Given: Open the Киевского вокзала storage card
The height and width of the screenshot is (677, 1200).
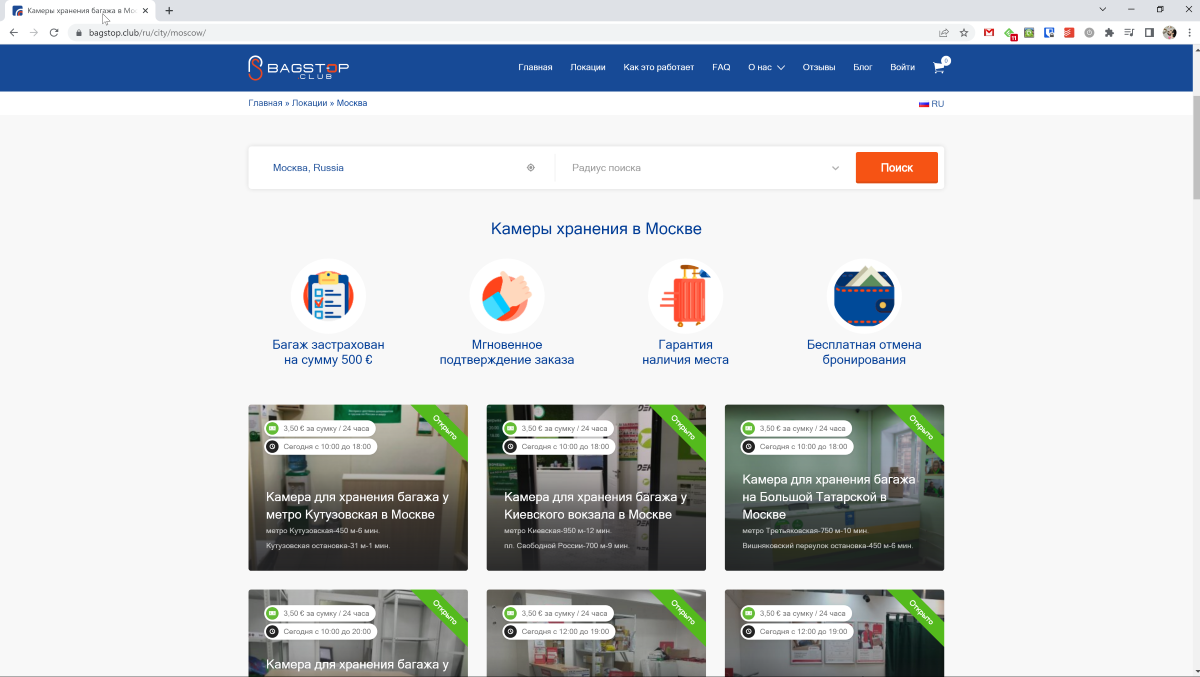Looking at the screenshot, I should point(596,487).
